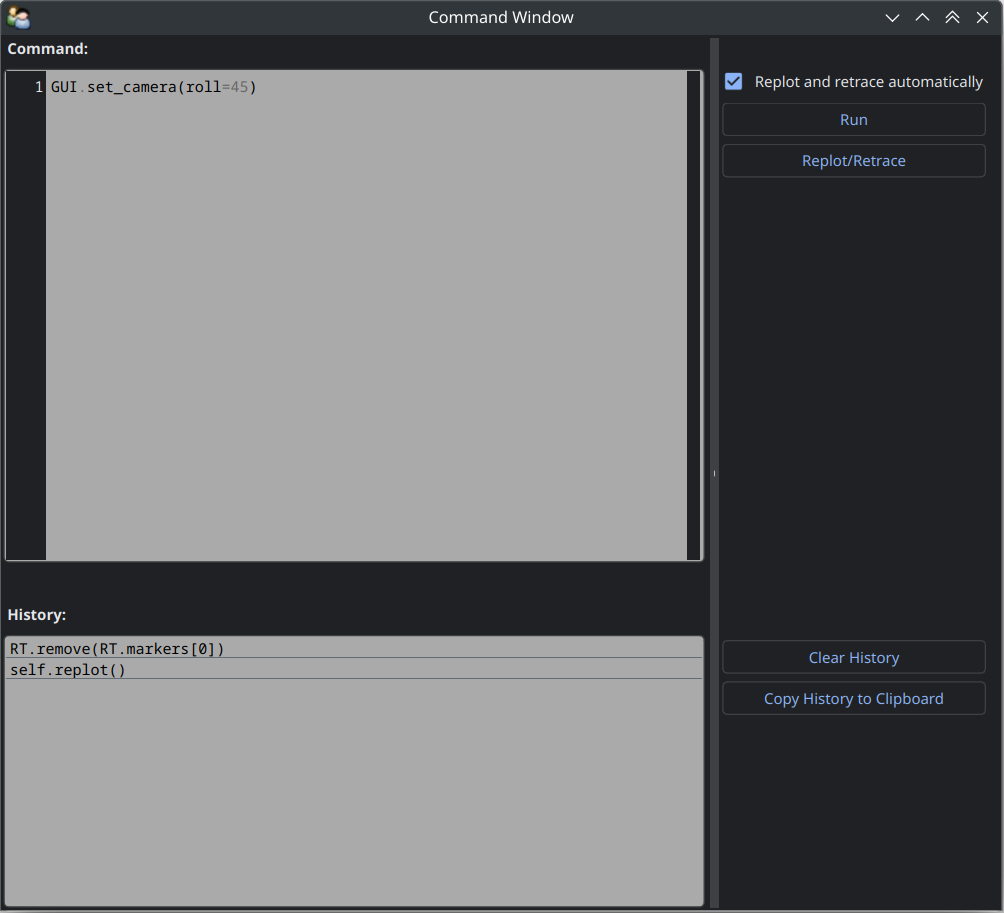The image size is (1004, 913).
Task: Toggle 'Replot and retrace automatically' checkbox
Action: 734,82
